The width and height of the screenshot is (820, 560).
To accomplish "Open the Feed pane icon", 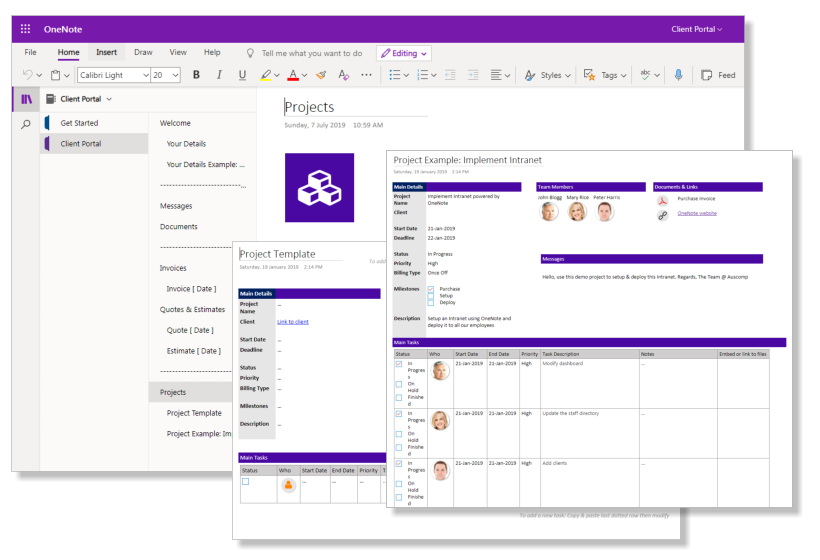I will [707, 75].
